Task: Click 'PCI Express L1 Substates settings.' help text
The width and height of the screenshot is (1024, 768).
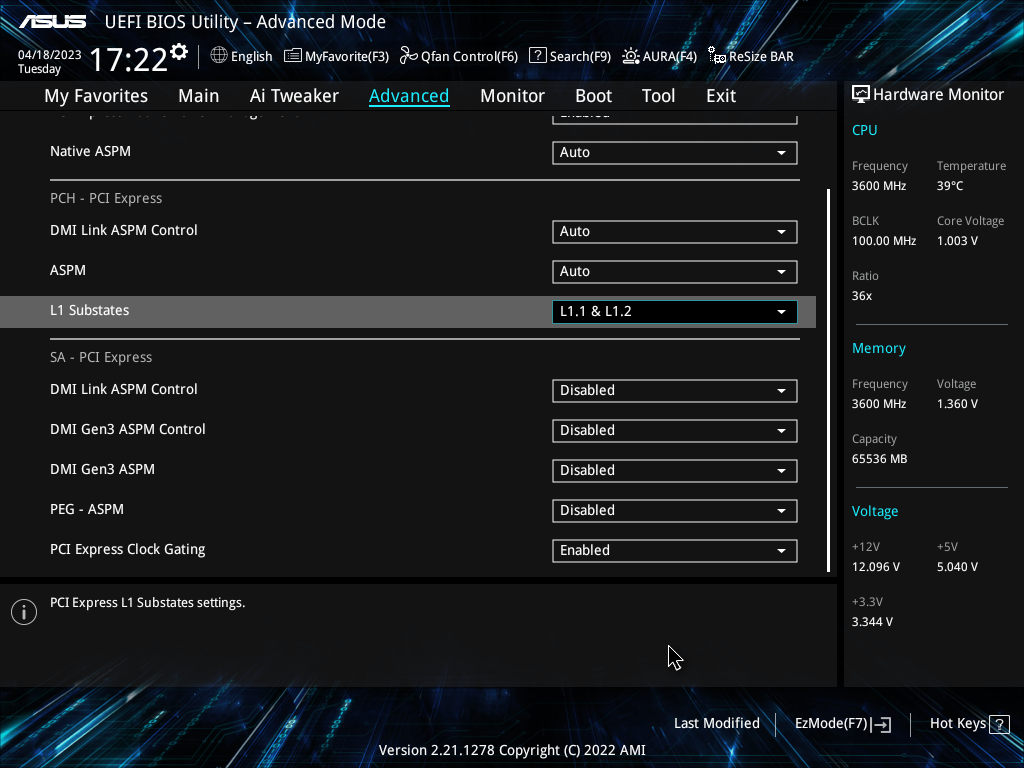Action: point(148,603)
